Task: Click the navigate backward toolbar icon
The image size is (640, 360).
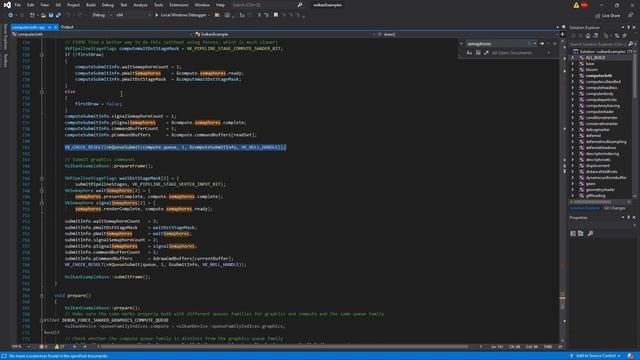Action: [10, 15]
